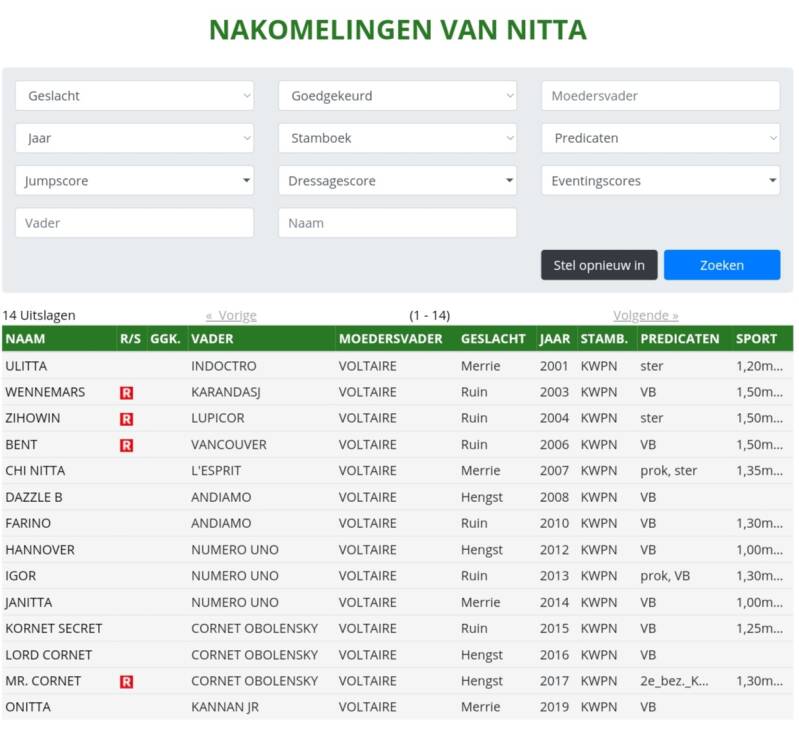Expand the Jaar dropdown

tap(135, 138)
